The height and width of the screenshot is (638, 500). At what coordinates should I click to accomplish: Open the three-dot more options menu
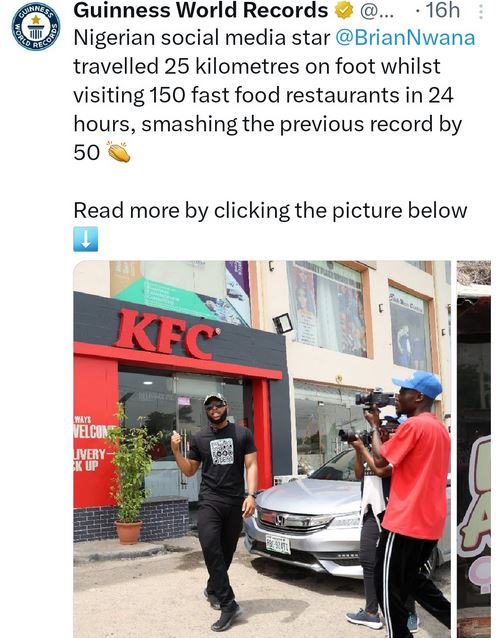point(480,12)
